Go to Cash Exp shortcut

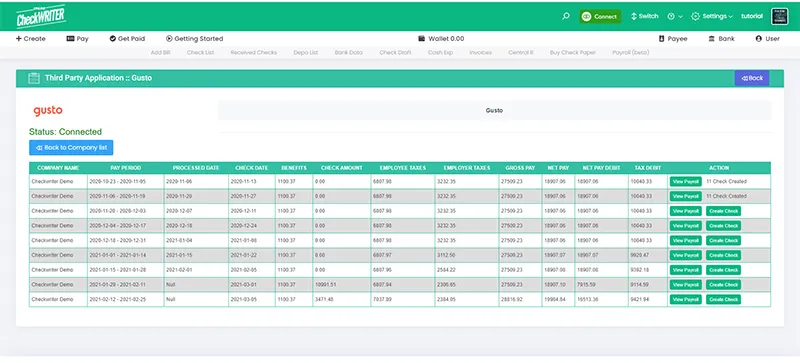[x=440, y=53]
